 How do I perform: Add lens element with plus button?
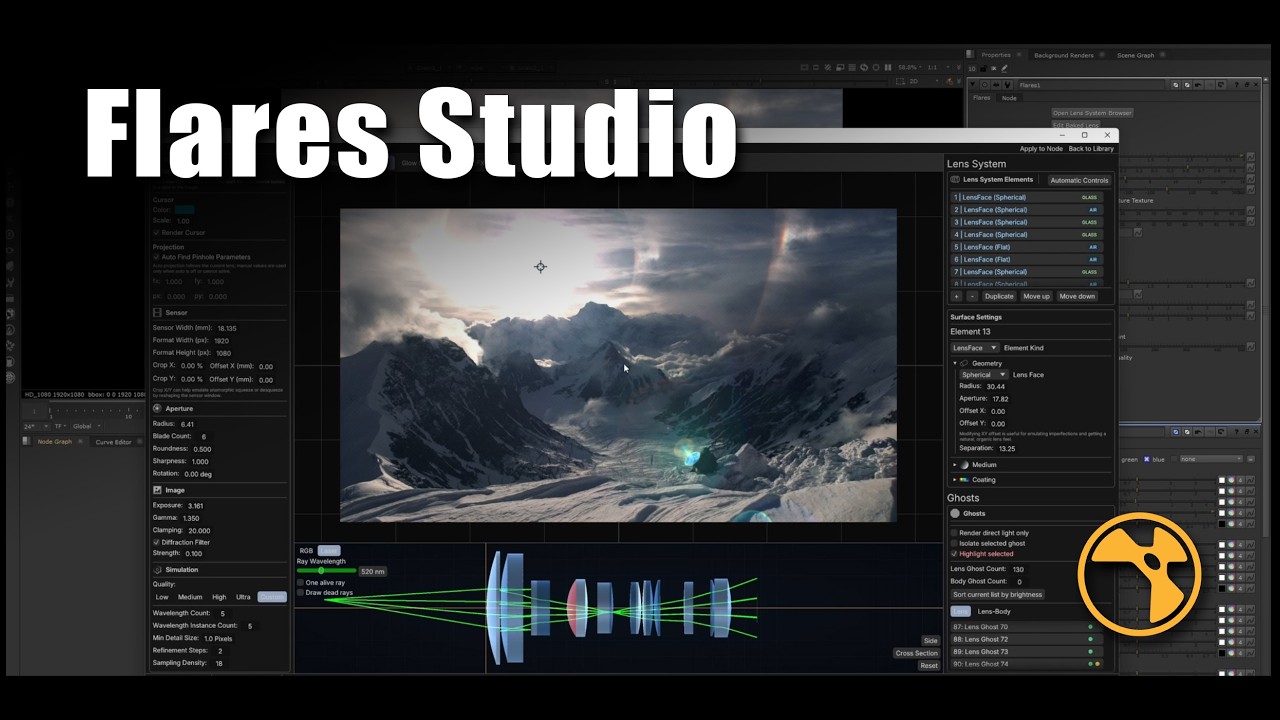pyautogui.click(x=956, y=297)
